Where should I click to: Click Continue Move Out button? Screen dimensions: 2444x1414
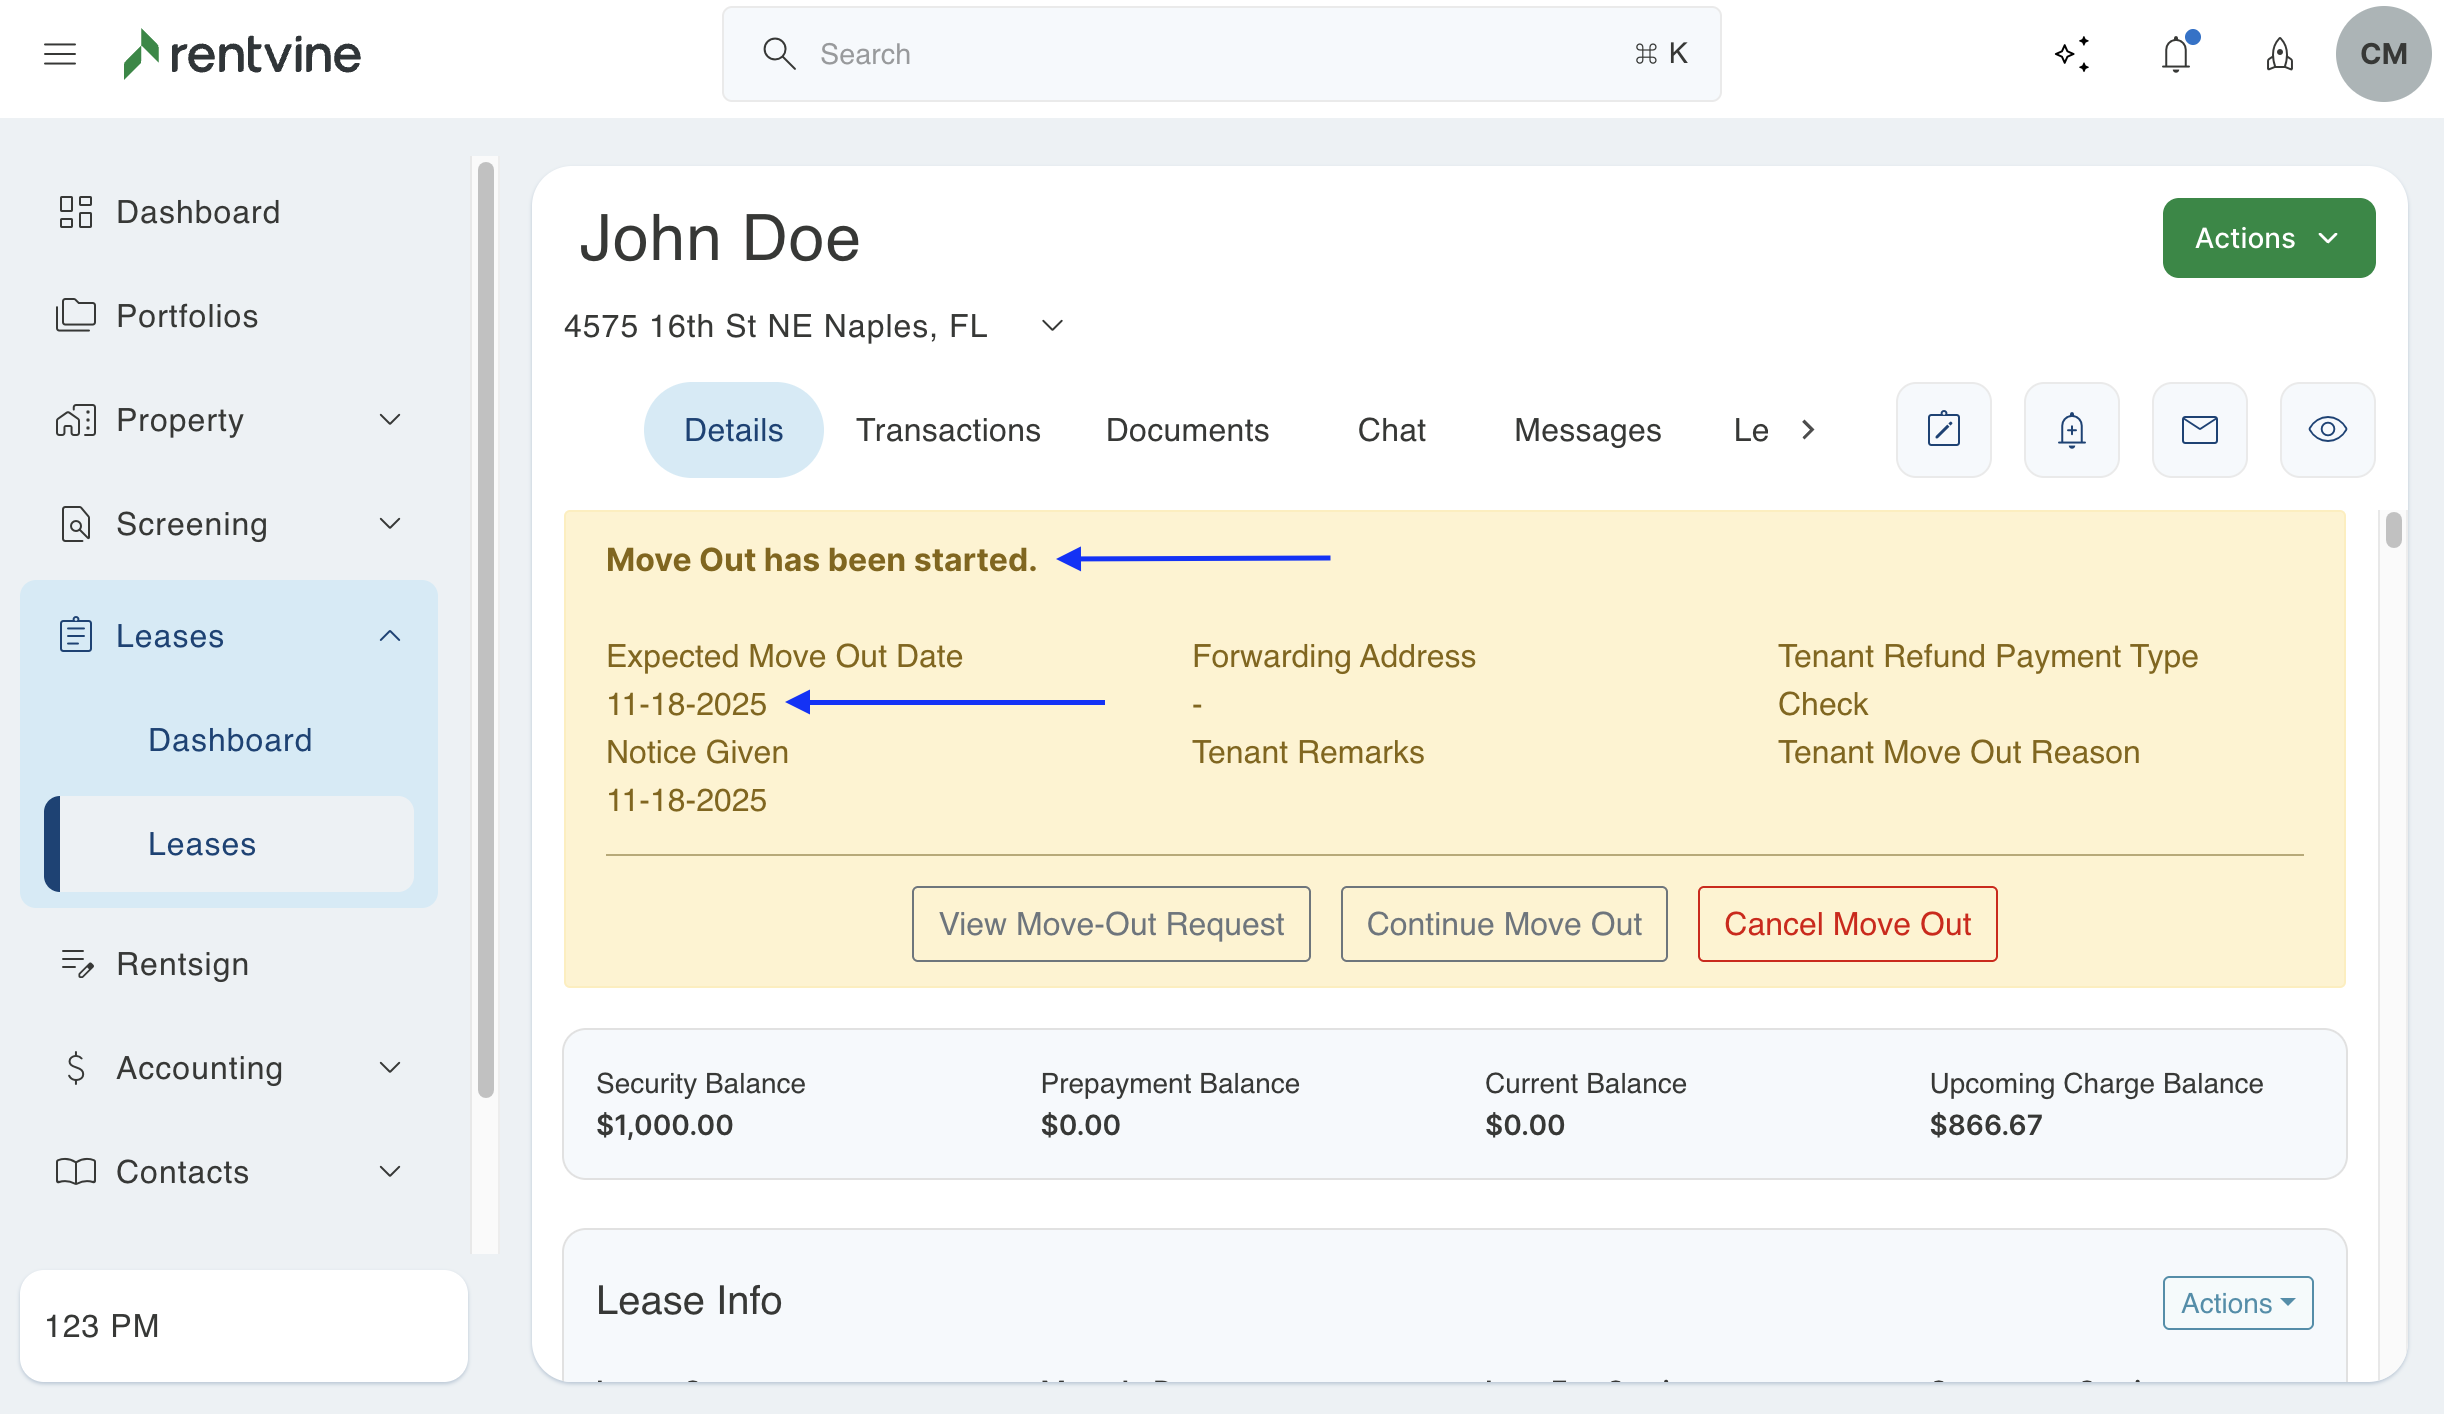point(1503,924)
